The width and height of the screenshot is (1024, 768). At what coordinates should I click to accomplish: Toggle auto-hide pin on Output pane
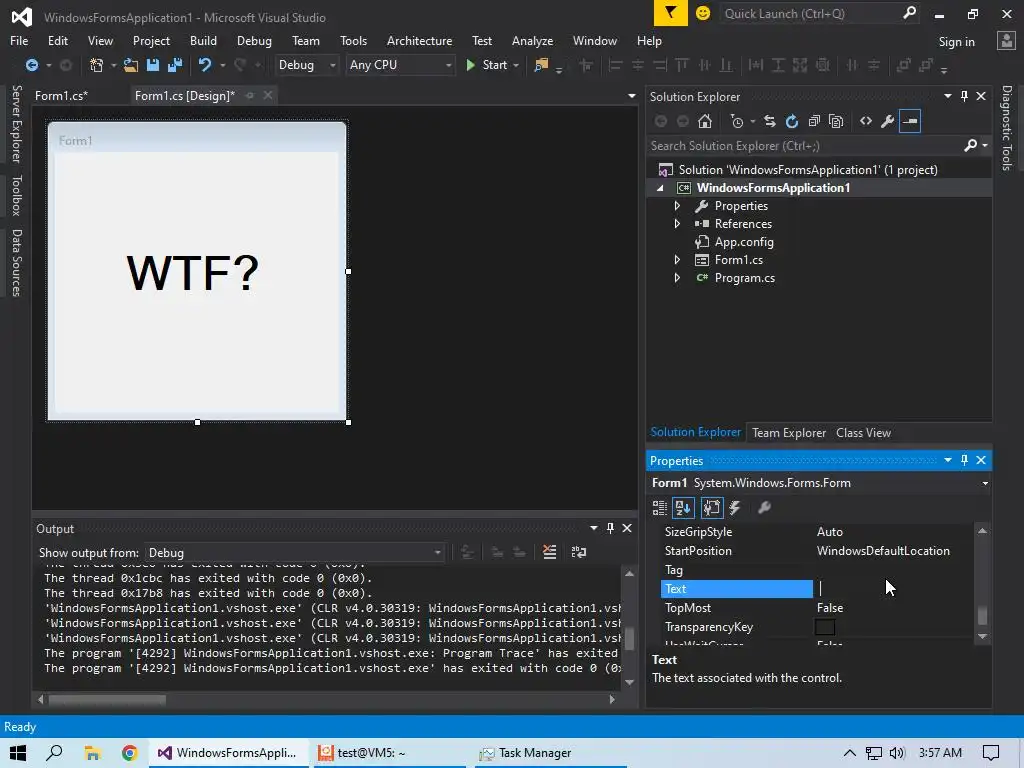pyautogui.click(x=610, y=528)
